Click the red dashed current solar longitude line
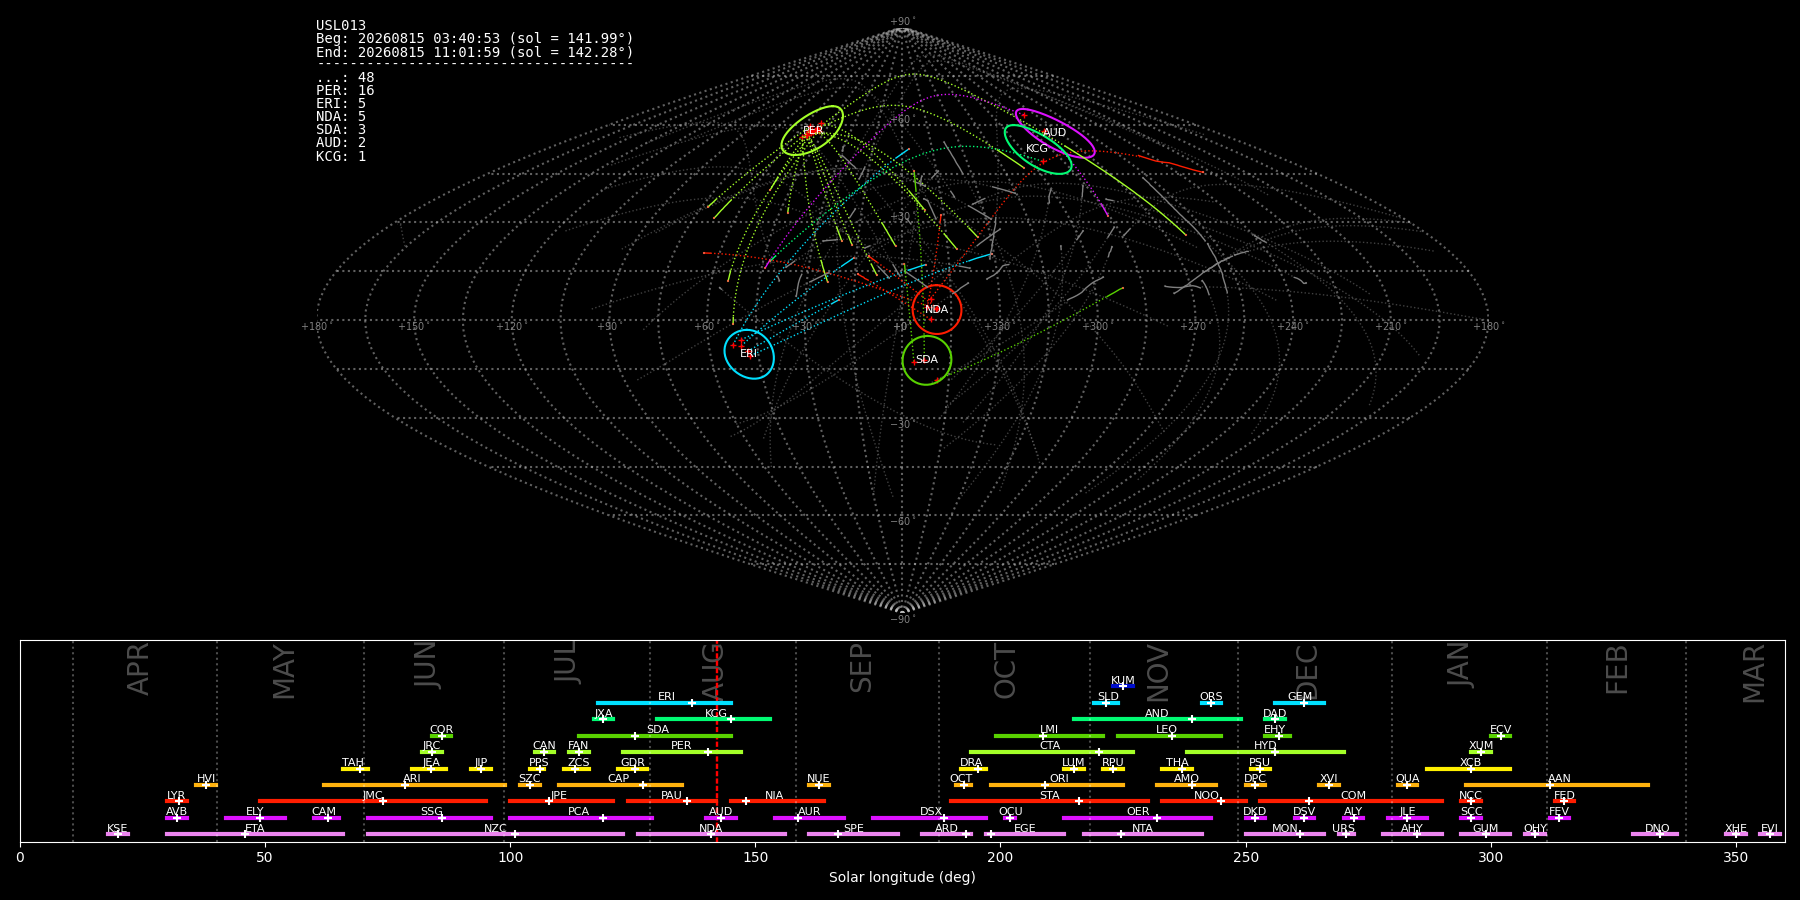The height and width of the screenshot is (900, 1800). coord(717,741)
